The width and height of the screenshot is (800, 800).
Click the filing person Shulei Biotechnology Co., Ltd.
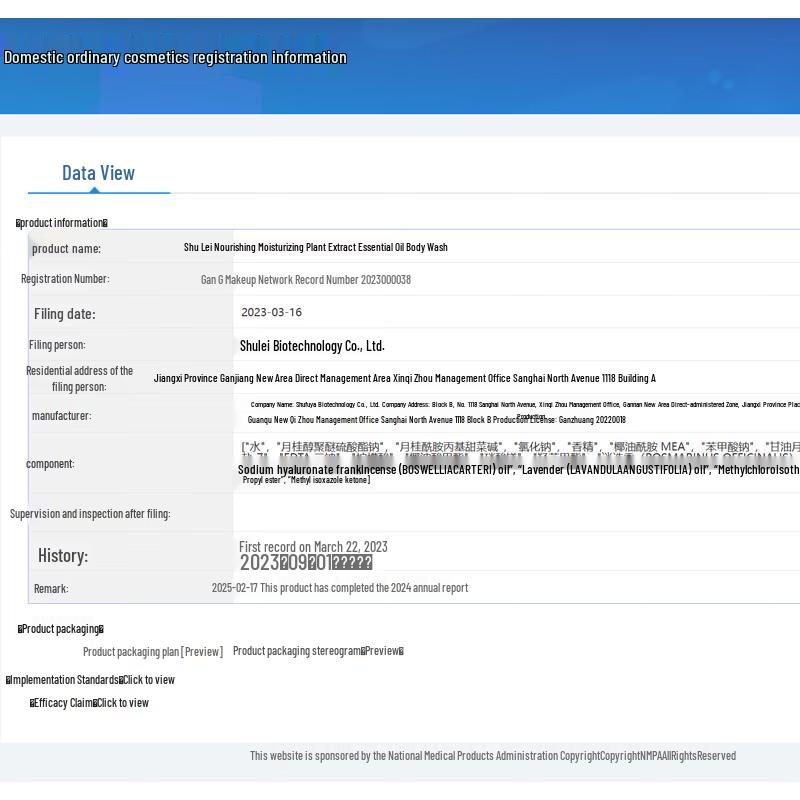(x=312, y=346)
